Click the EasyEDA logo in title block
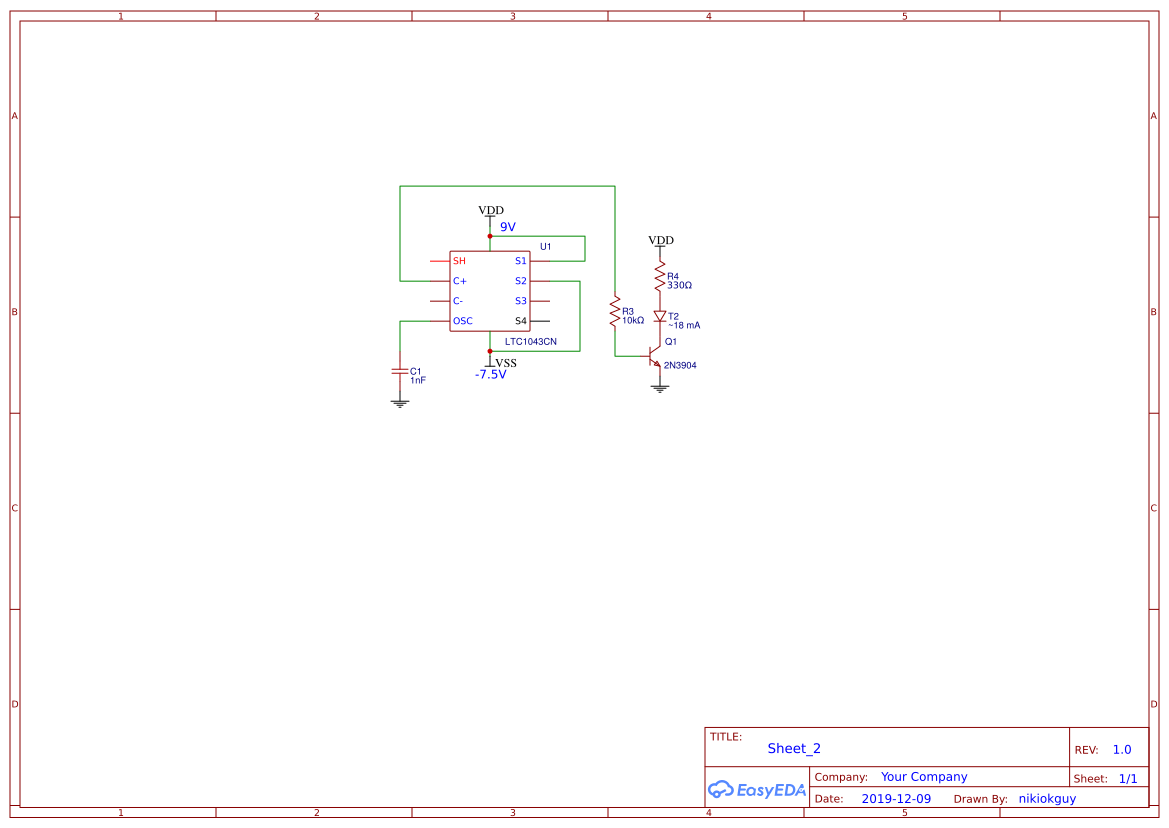 pyautogui.click(x=757, y=789)
